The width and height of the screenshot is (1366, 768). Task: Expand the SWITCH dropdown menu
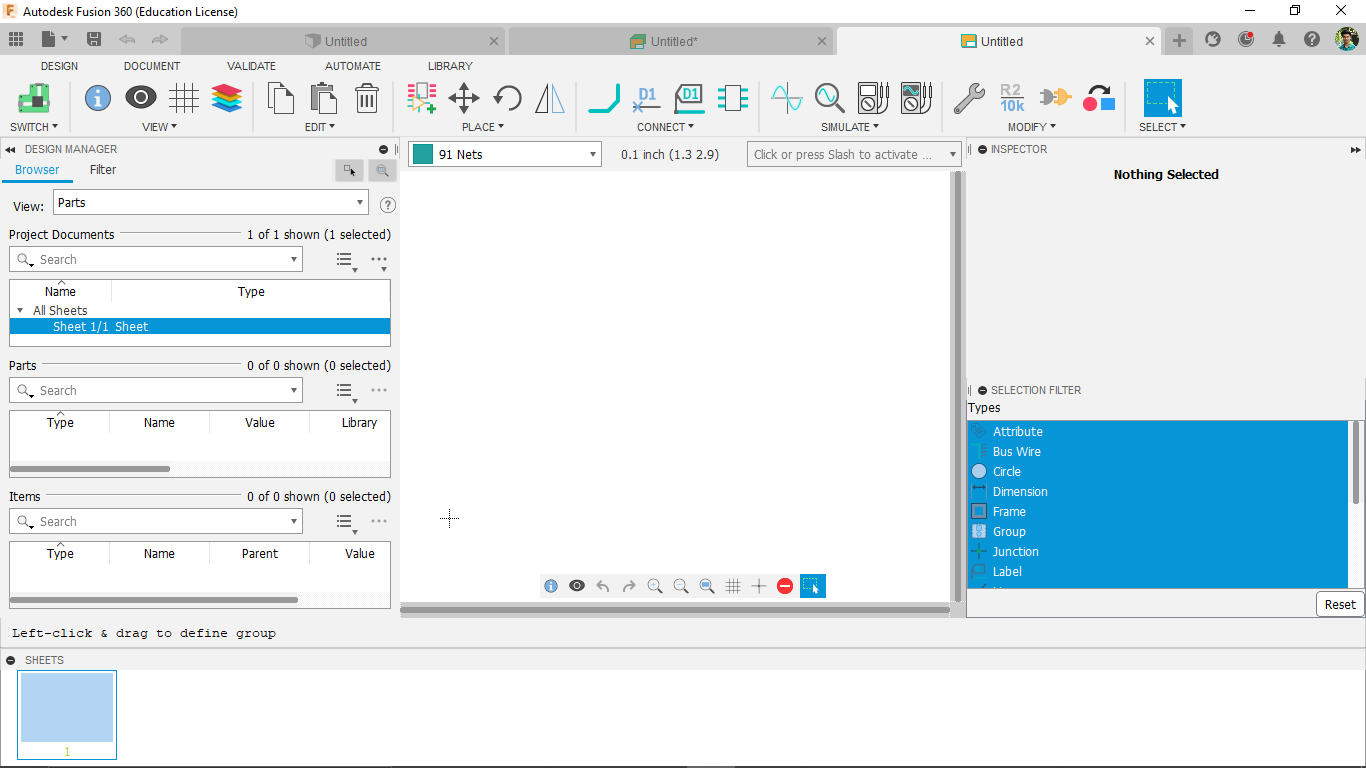34,127
